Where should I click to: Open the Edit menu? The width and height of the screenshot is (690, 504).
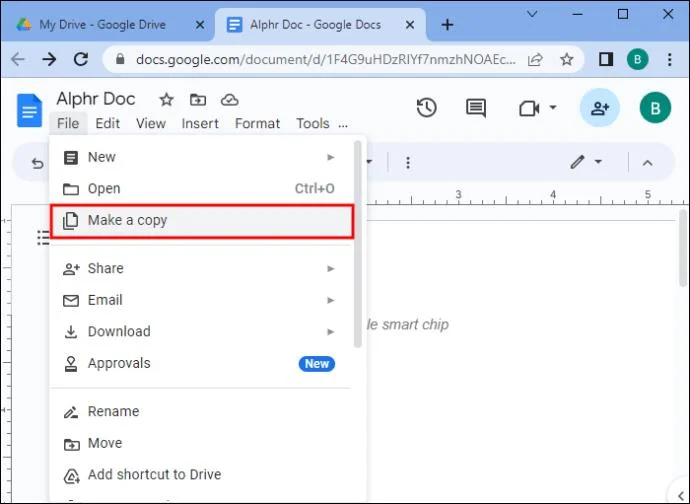point(107,123)
